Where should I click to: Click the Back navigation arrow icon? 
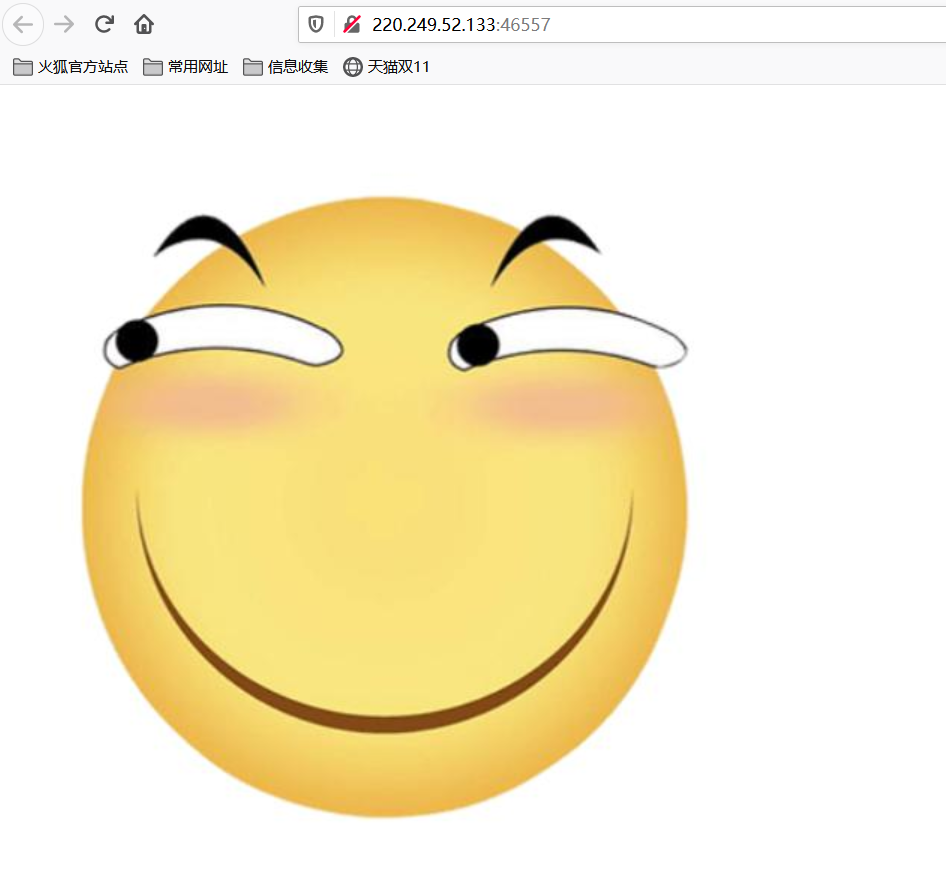click(23, 24)
